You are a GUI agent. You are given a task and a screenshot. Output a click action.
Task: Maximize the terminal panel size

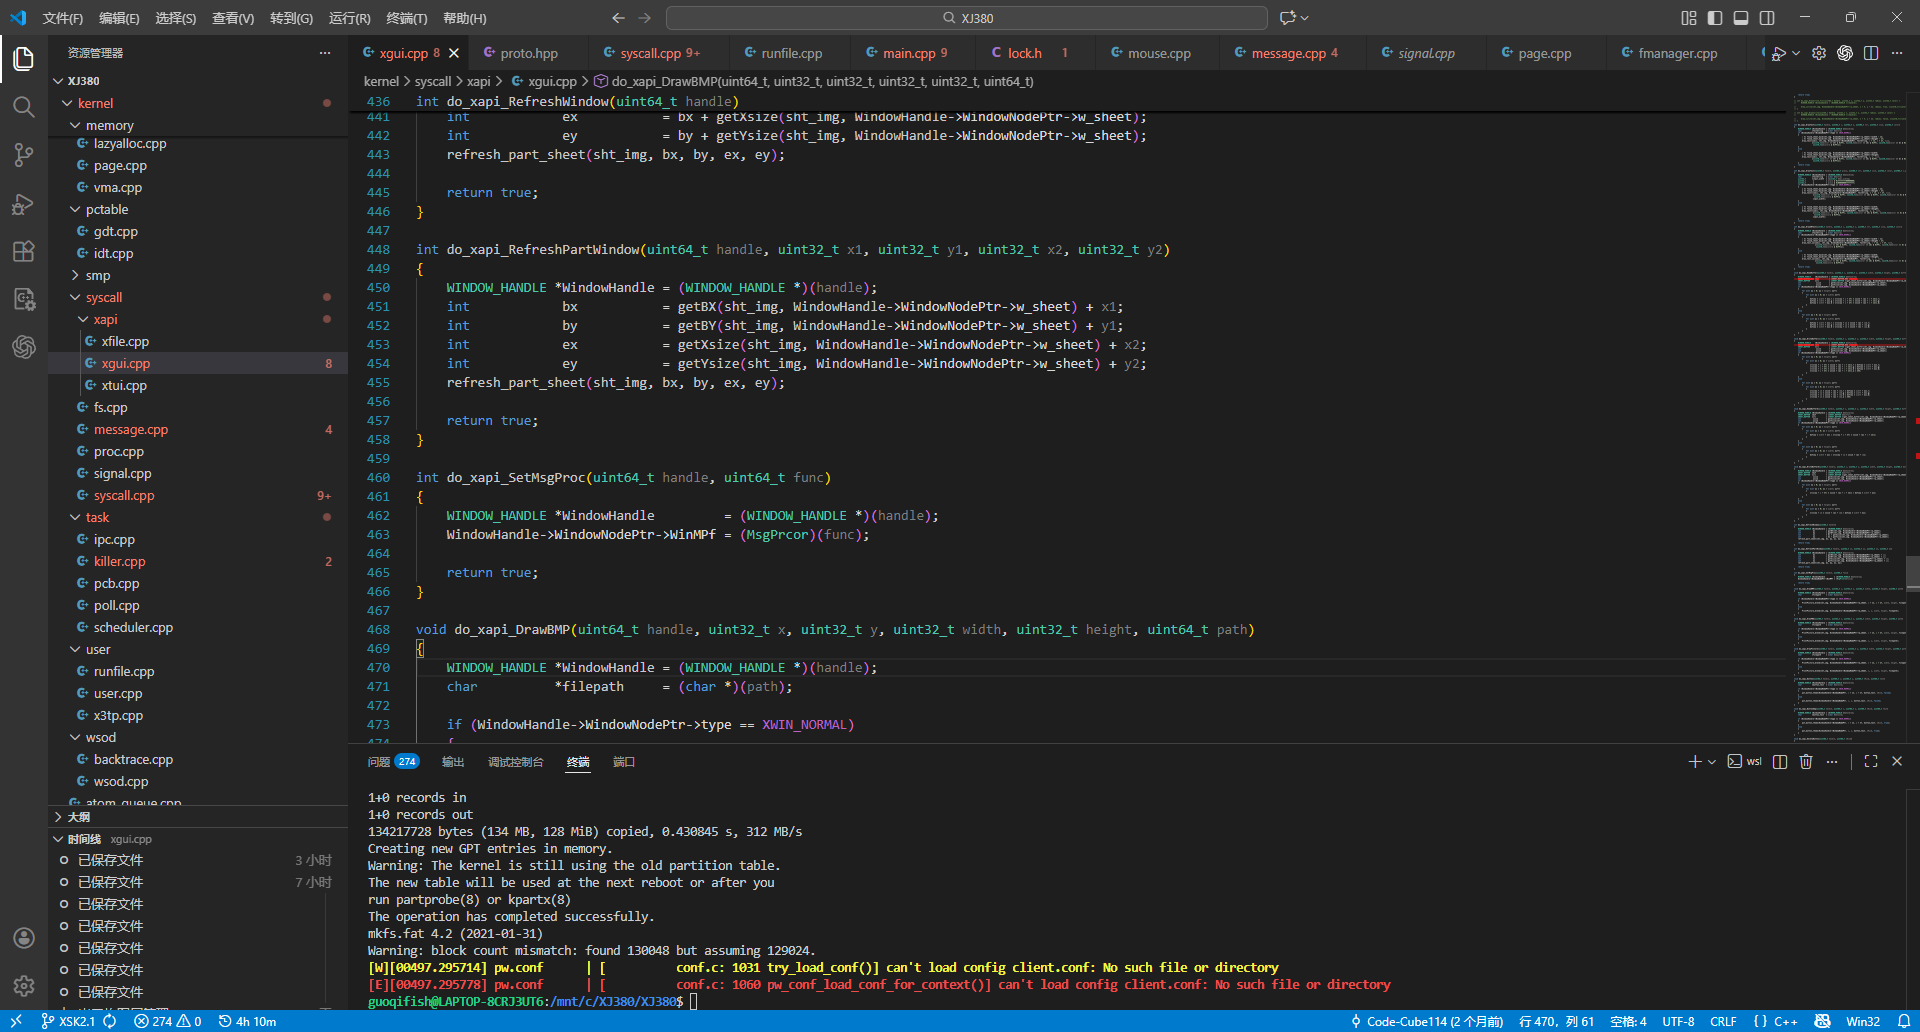click(x=1871, y=762)
